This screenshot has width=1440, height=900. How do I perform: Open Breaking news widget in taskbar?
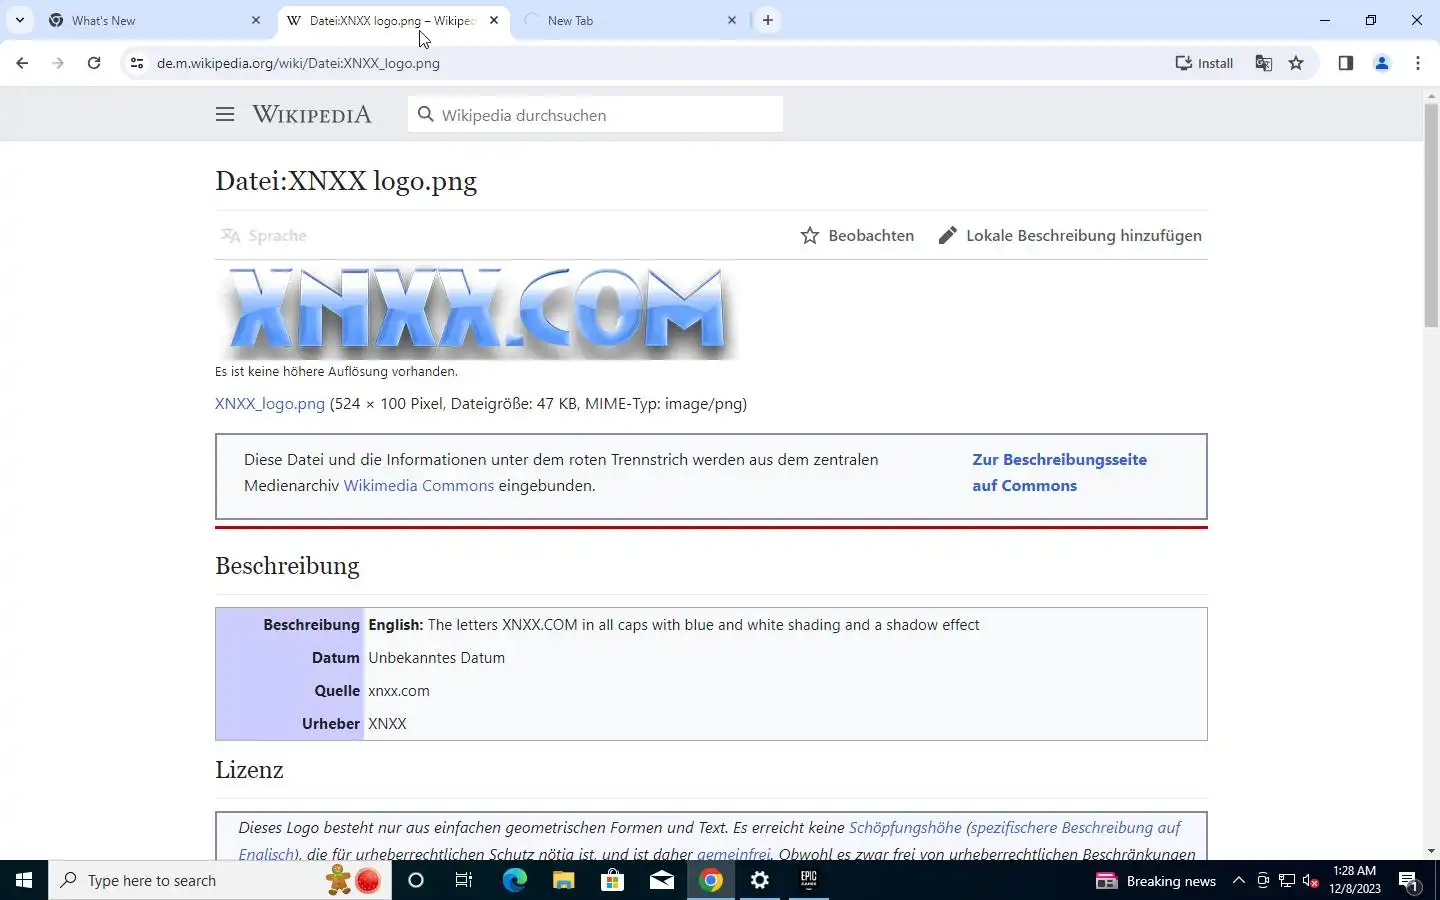tap(1156, 881)
